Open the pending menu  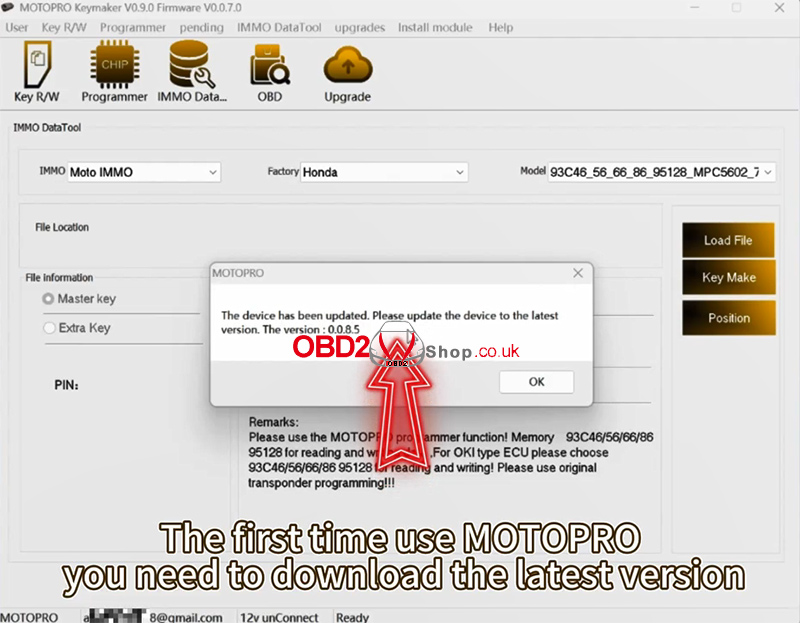(202, 28)
